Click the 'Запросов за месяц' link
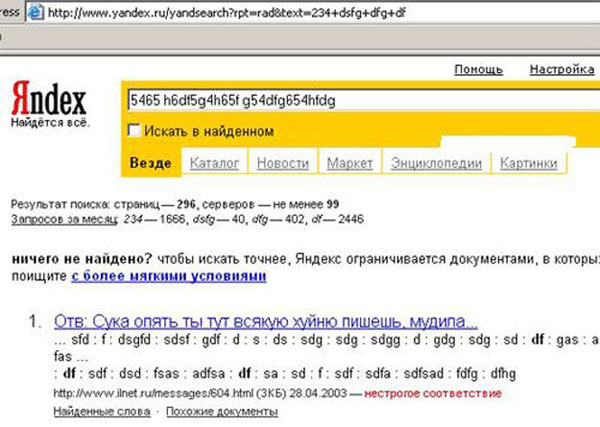 (64, 218)
